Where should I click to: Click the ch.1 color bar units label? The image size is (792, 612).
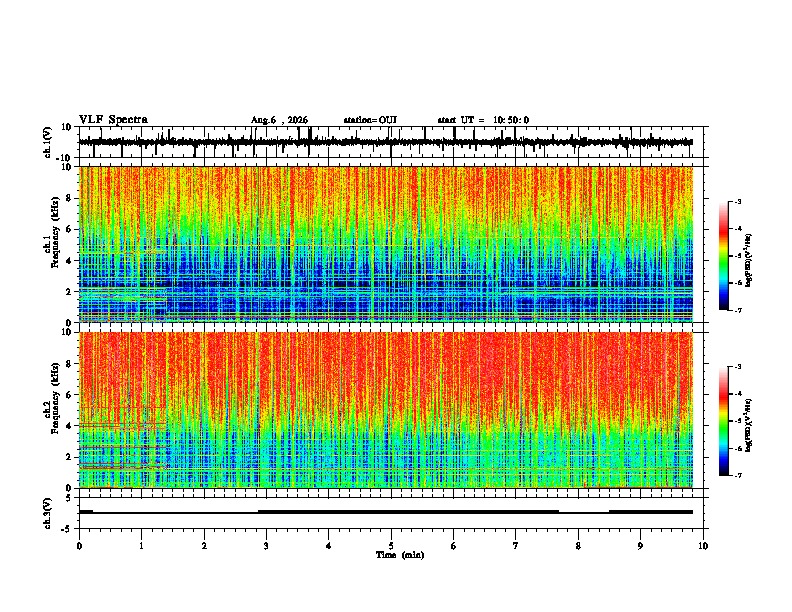point(748,261)
